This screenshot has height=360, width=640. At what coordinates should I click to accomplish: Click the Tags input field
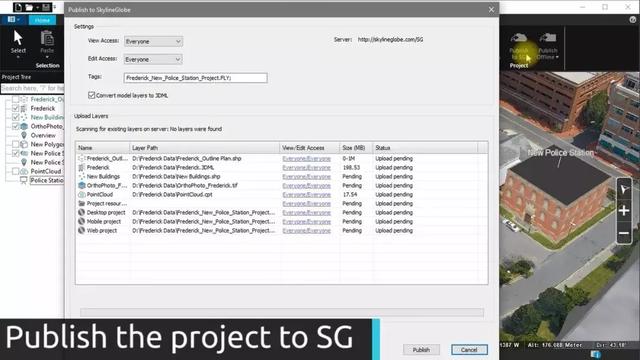coord(196,78)
